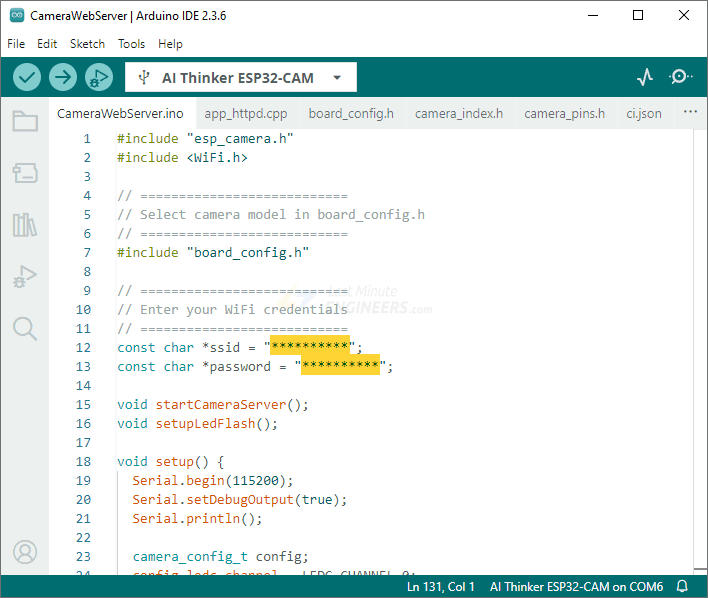Open the Tools menu
708x598 pixels.
tap(131, 44)
